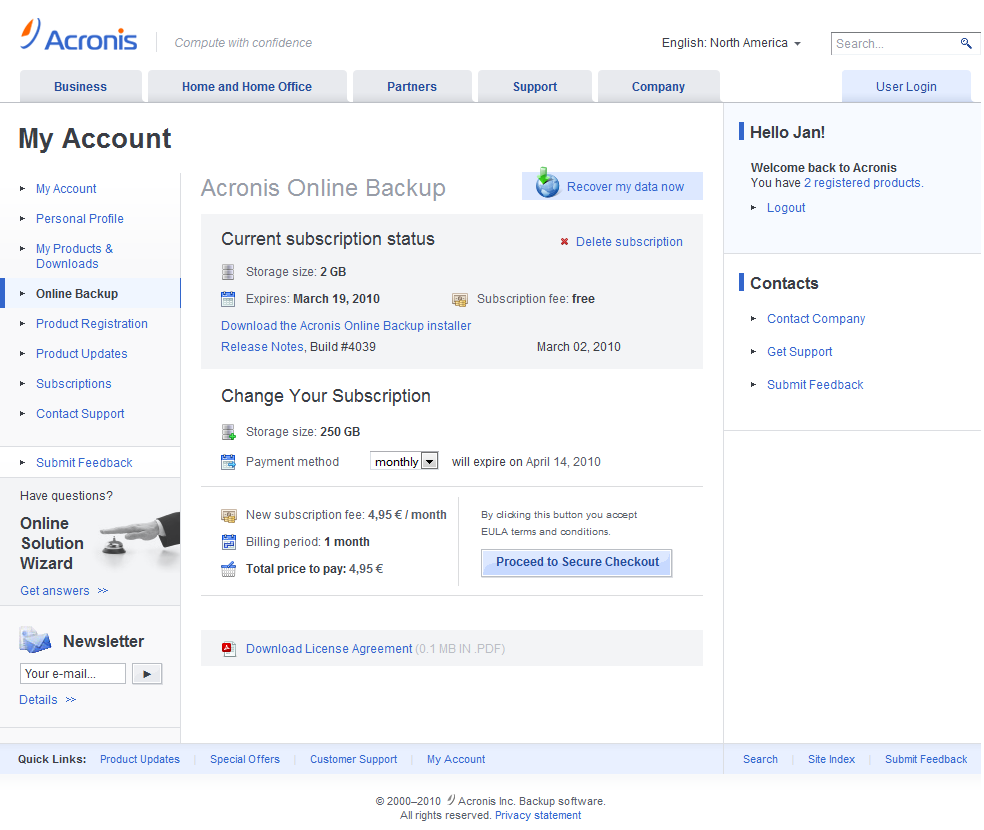Image resolution: width=984 pixels, height=830 pixels.
Task: Click footer Submit Feedback link
Action: pyautogui.click(x=926, y=759)
